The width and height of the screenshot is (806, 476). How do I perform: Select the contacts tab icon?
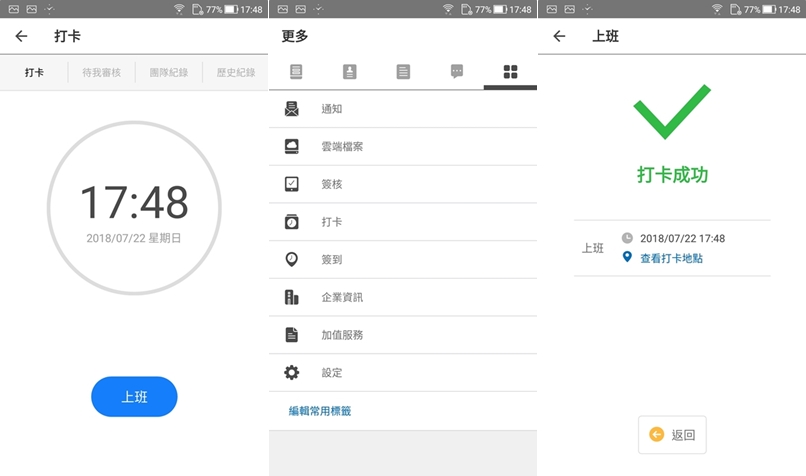[350, 72]
